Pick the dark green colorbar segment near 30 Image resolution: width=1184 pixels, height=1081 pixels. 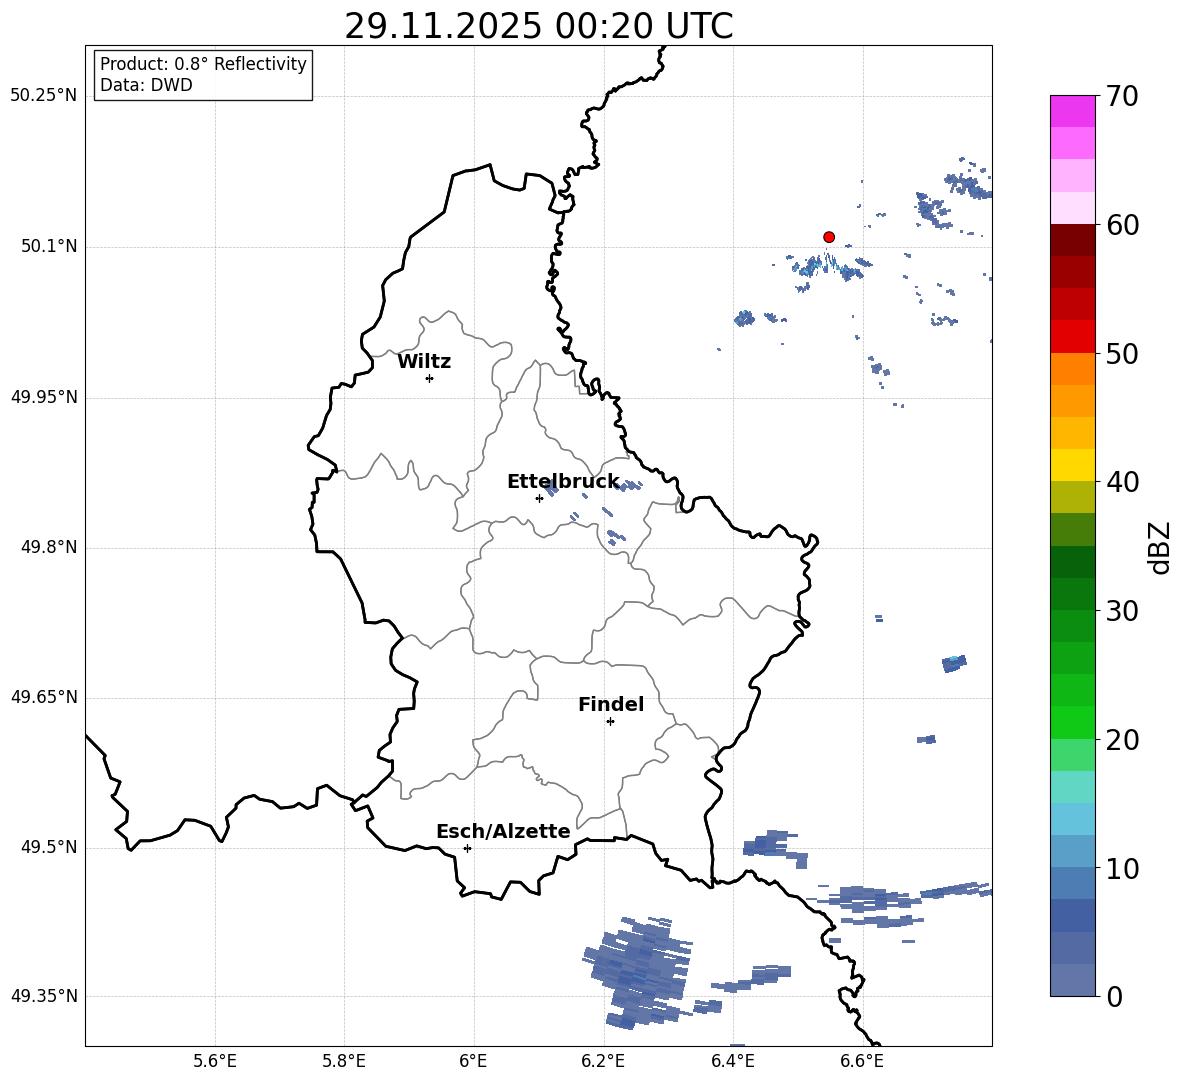click(x=1073, y=594)
